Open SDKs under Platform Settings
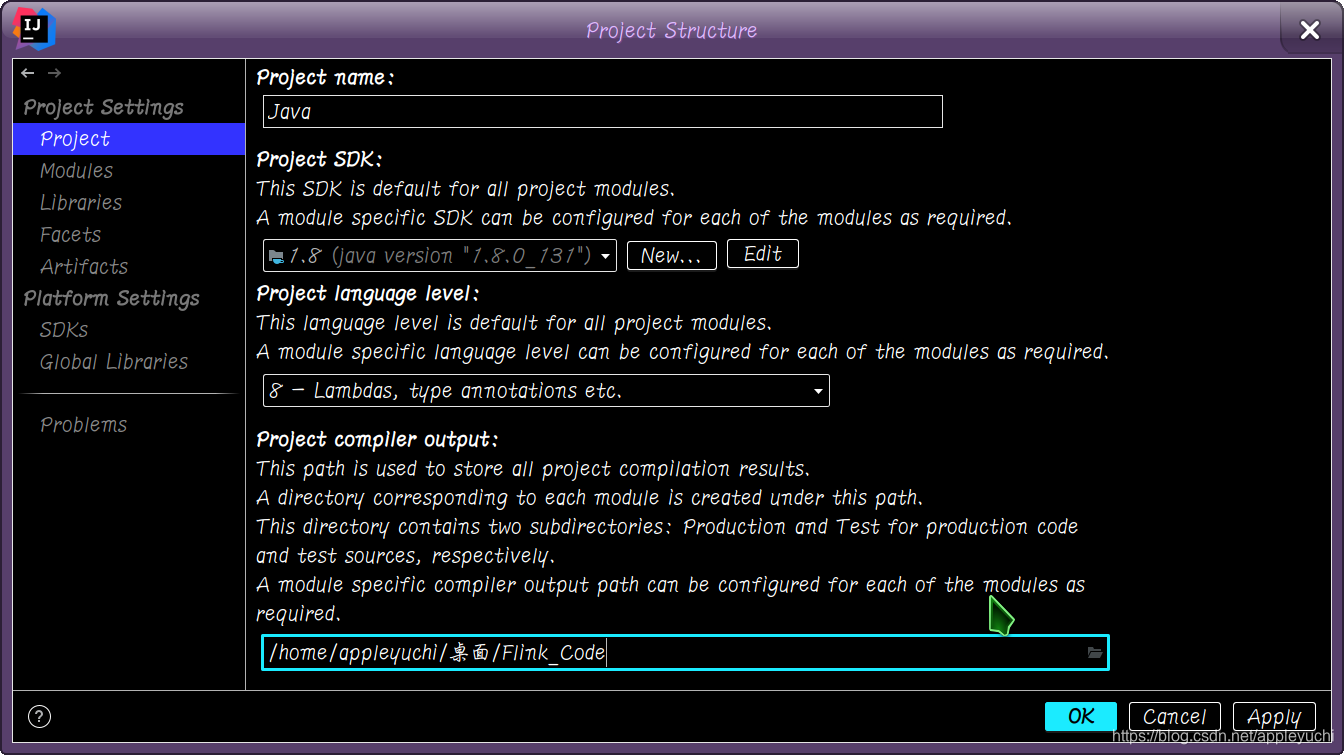 click(62, 330)
